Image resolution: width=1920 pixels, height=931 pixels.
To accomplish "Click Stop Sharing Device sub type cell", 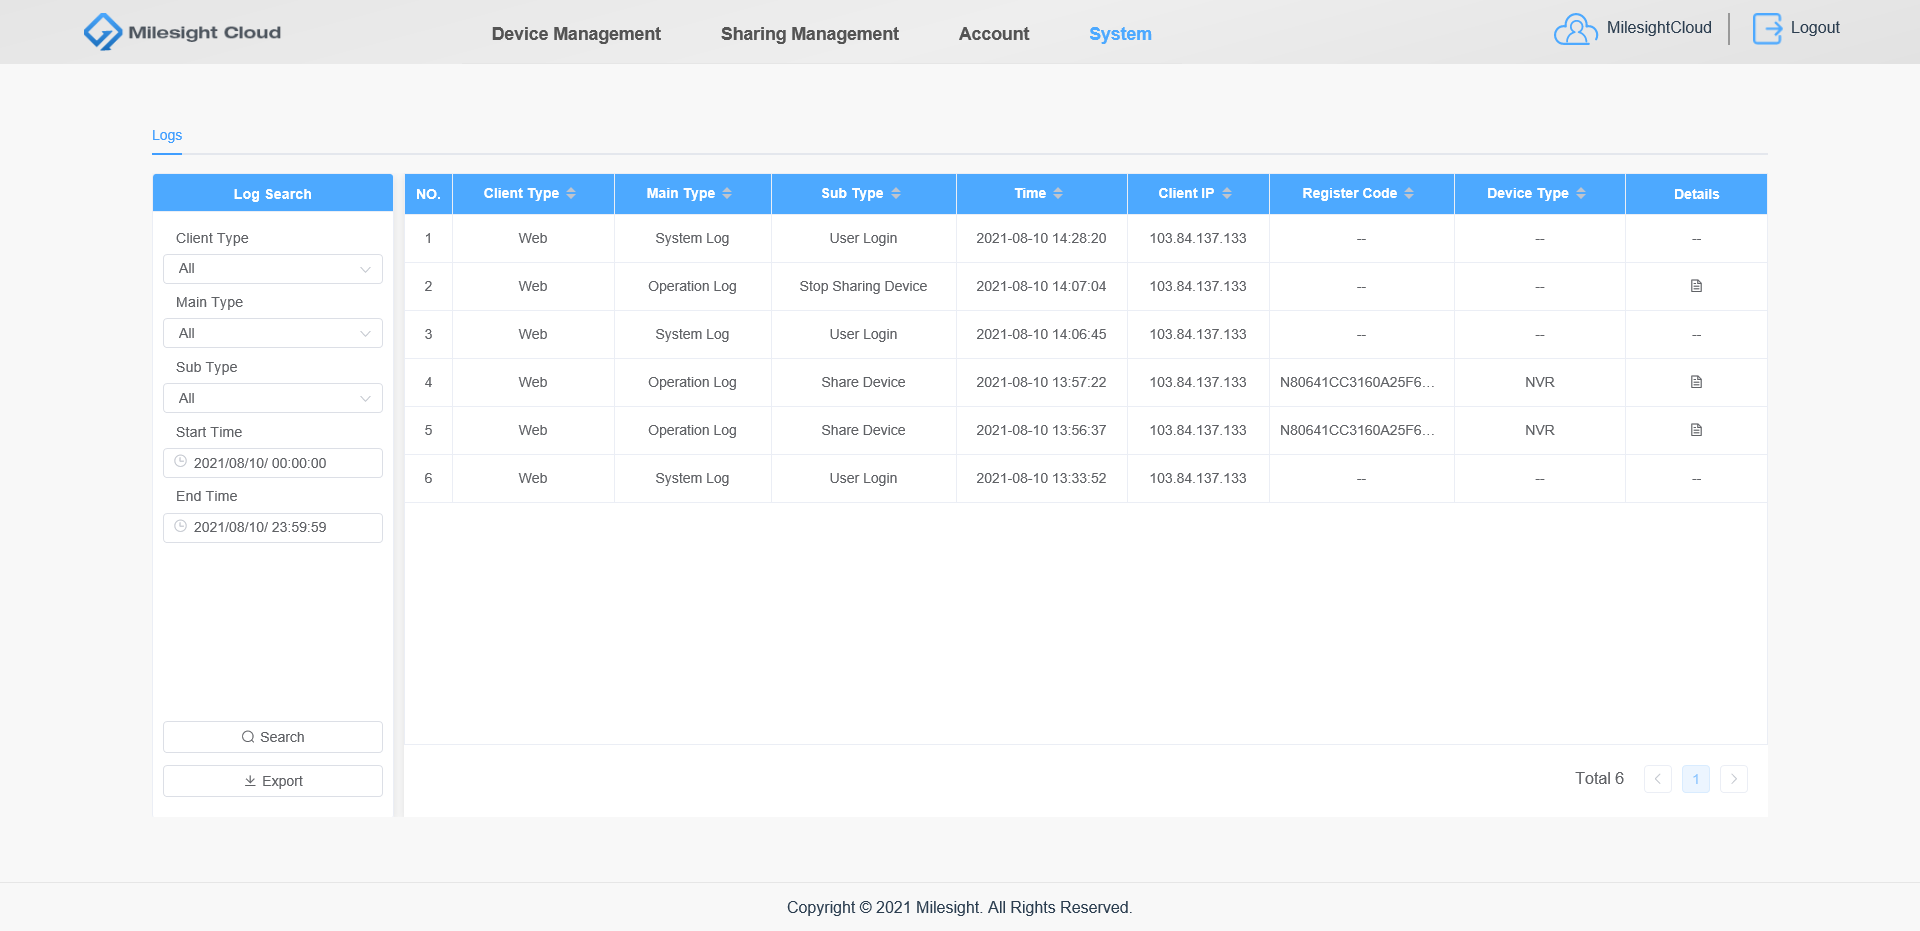I will tap(863, 286).
